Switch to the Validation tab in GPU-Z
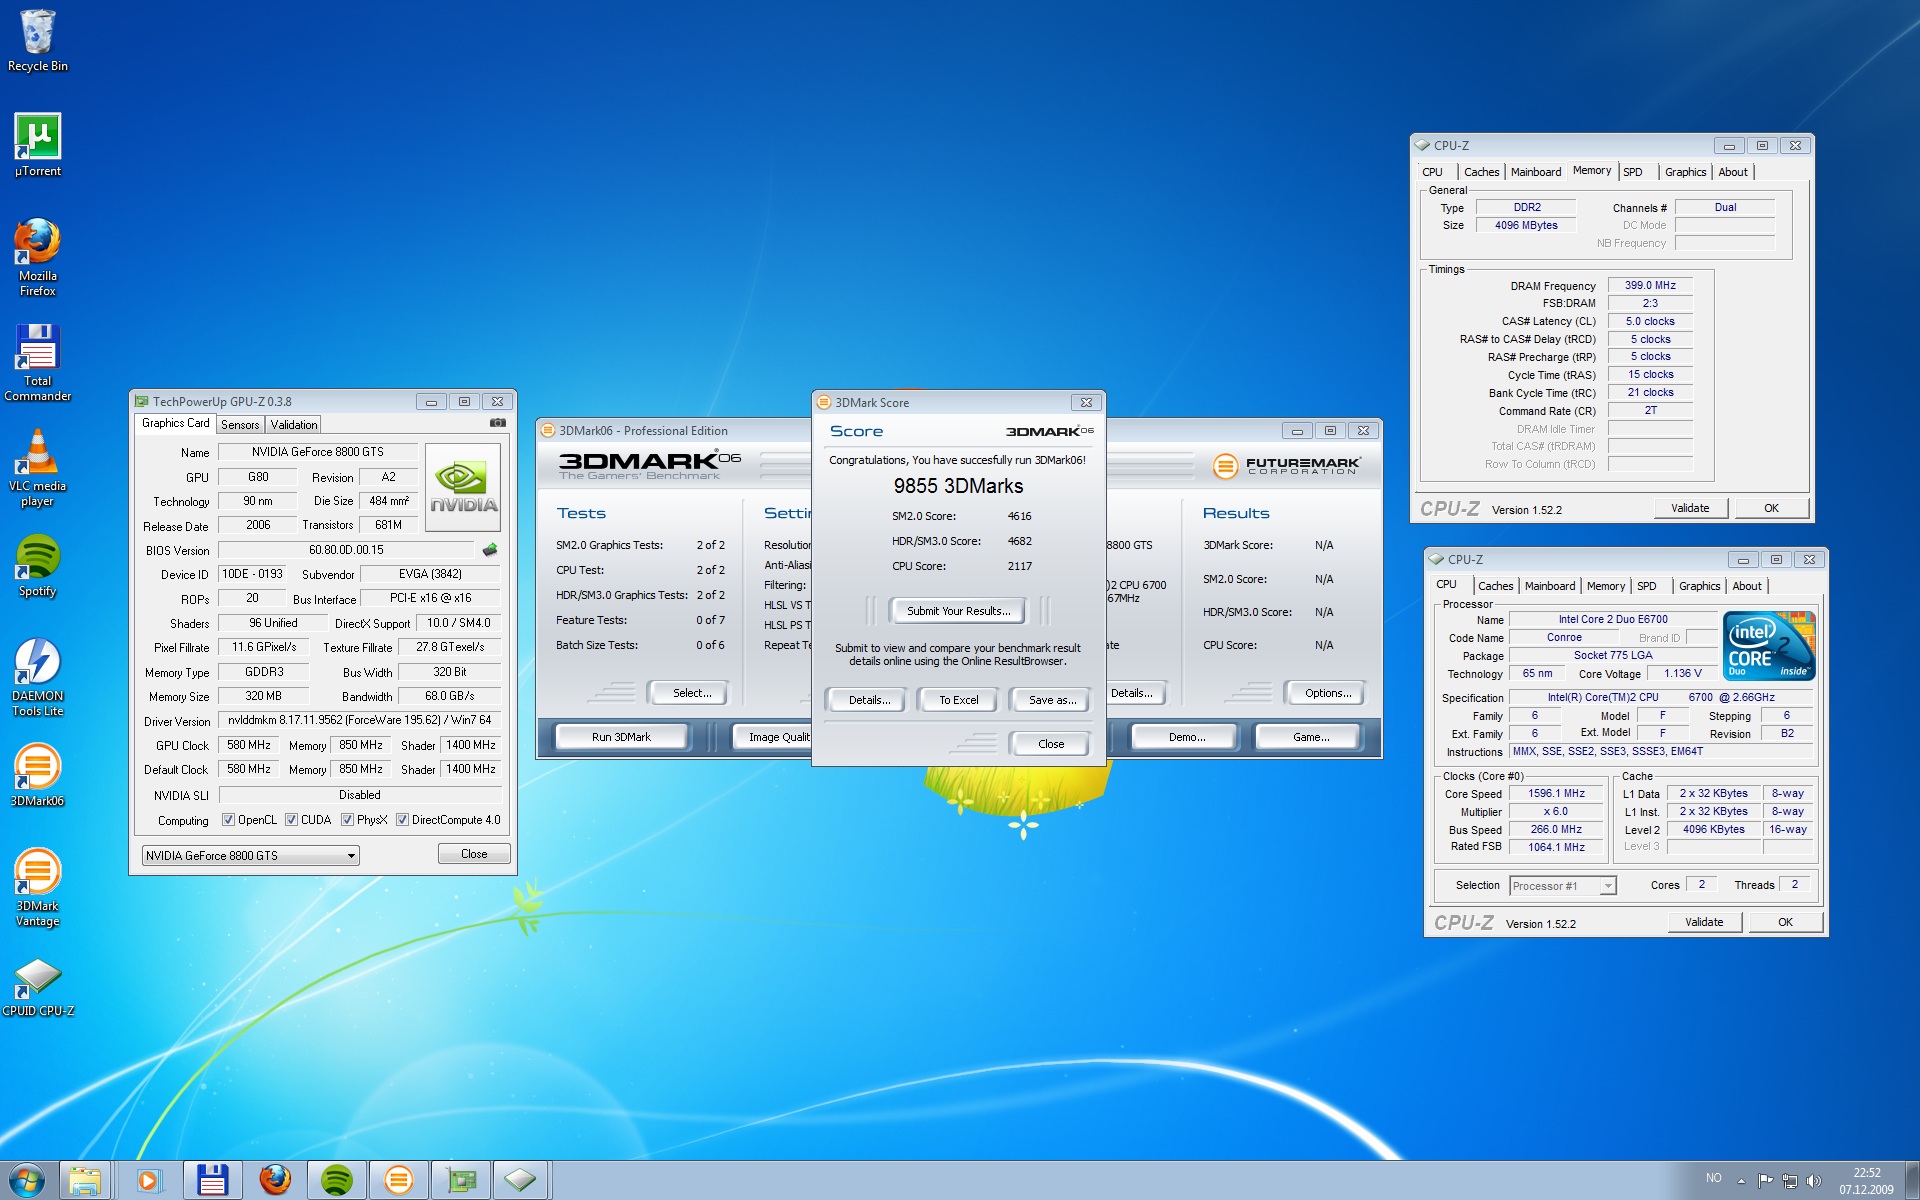The width and height of the screenshot is (1920, 1200). (x=294, y=425)
